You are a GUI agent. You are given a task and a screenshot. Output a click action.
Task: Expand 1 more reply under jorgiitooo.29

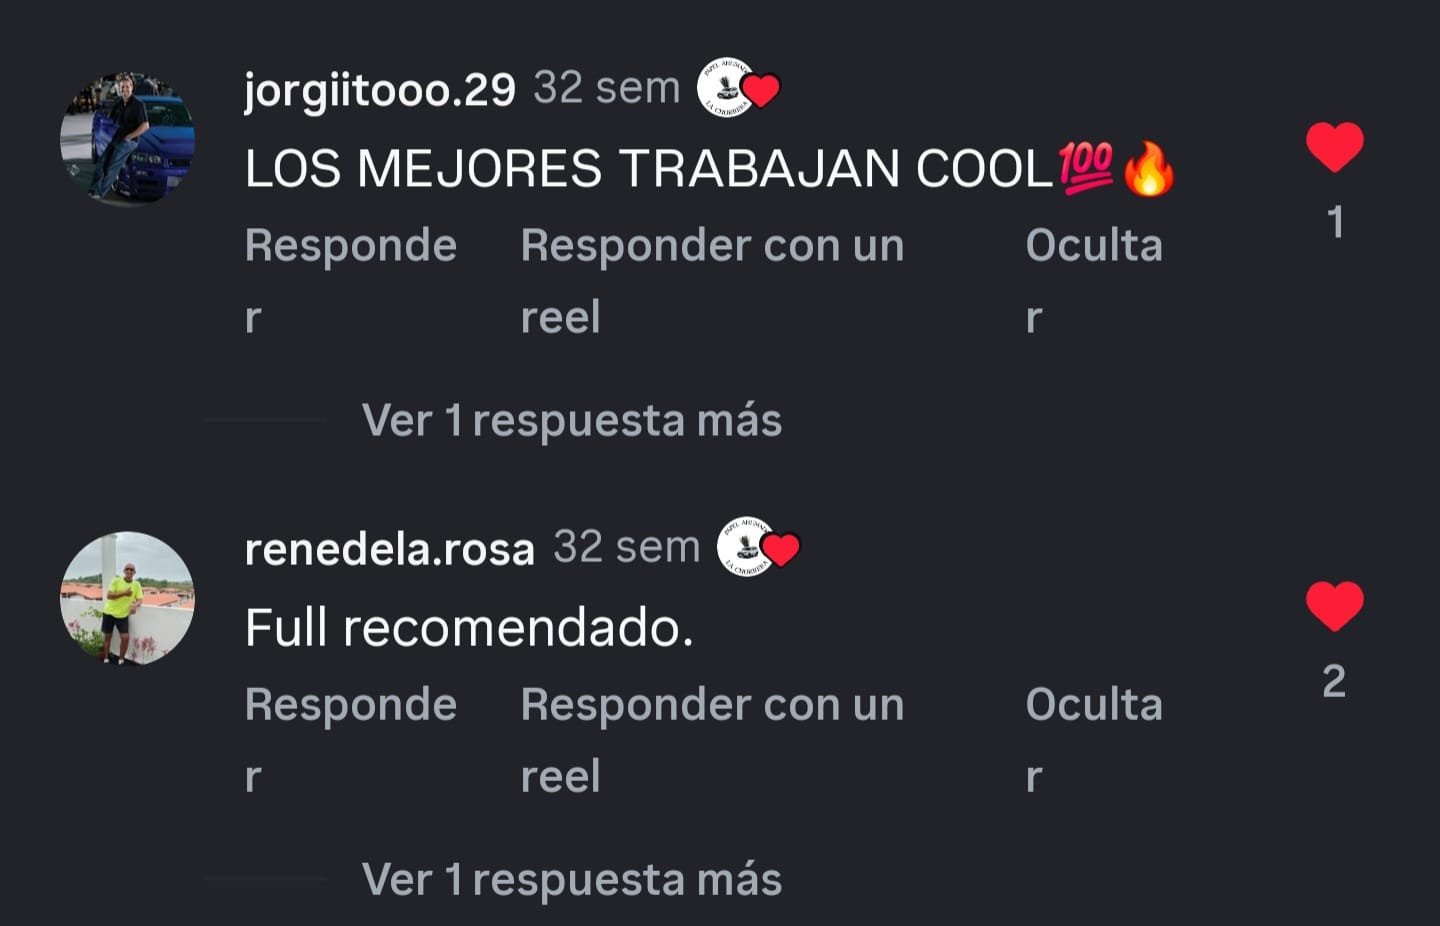tap(572, 420)
